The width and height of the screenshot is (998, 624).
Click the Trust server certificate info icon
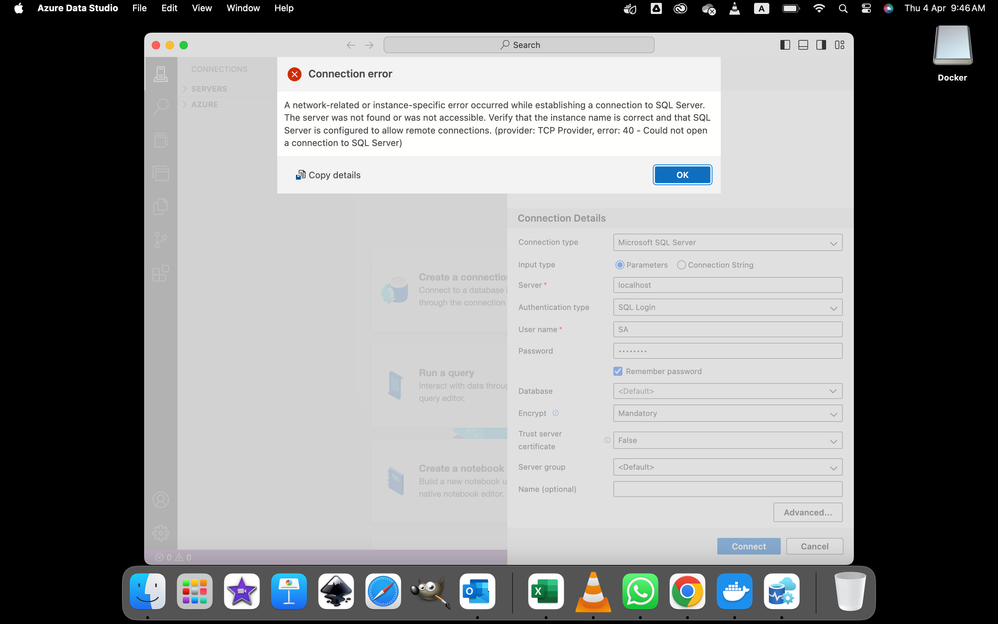tap(607, 440)
